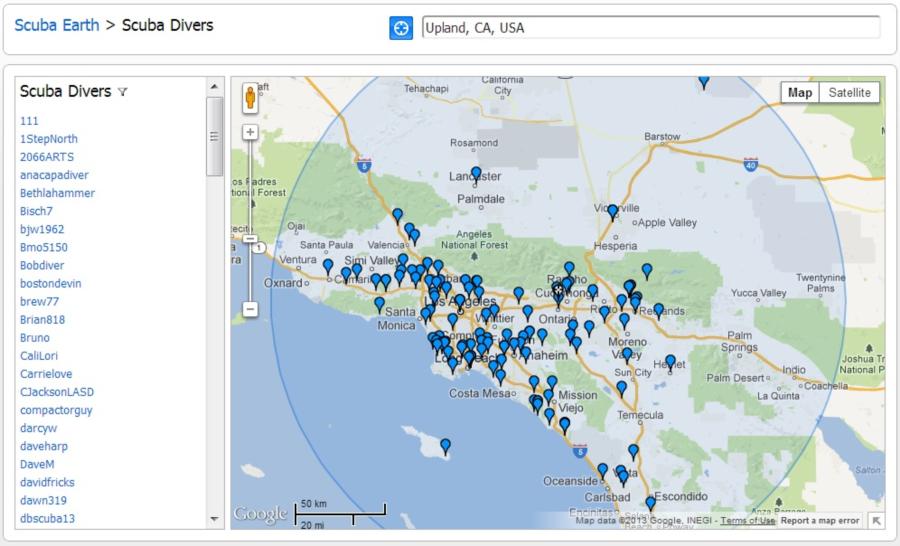This screenshot has width=900, height=546.
Task: Click the diver list scrollbar thumb
Action: coord(214,137)
